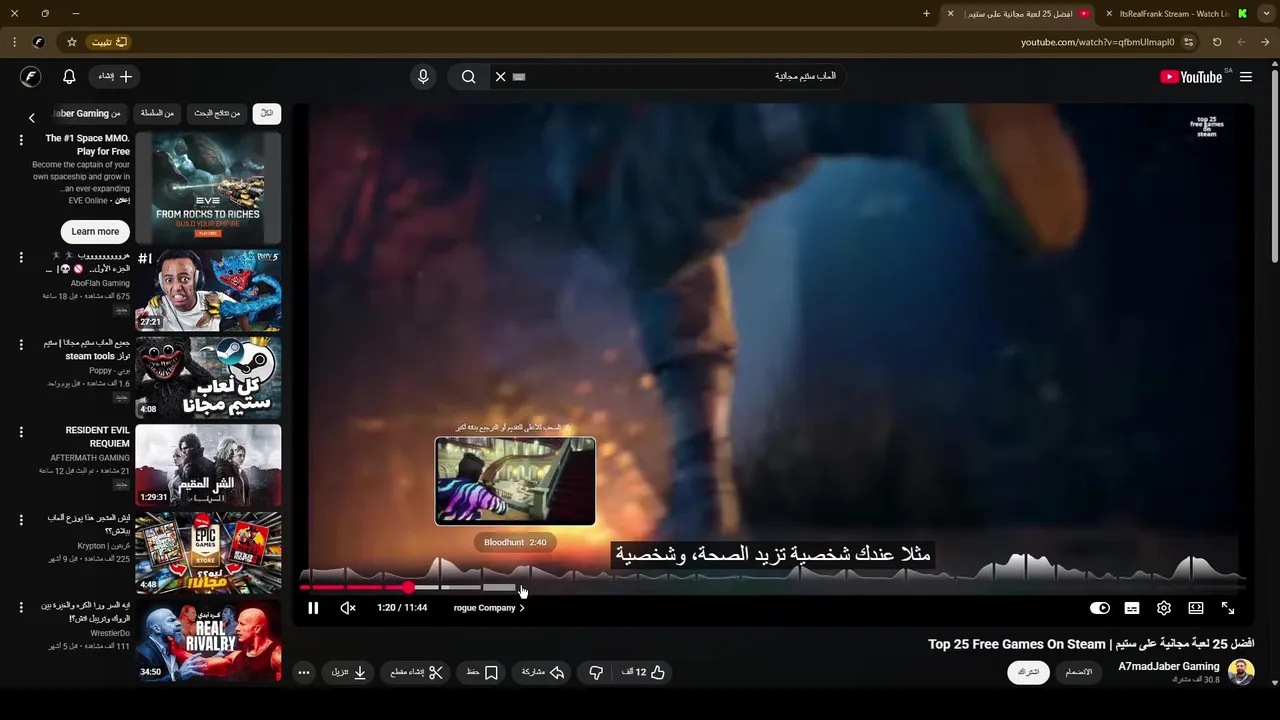Click the video progress bar playhead
Screen dimensions: 1280x720
(x=408, y=588)
